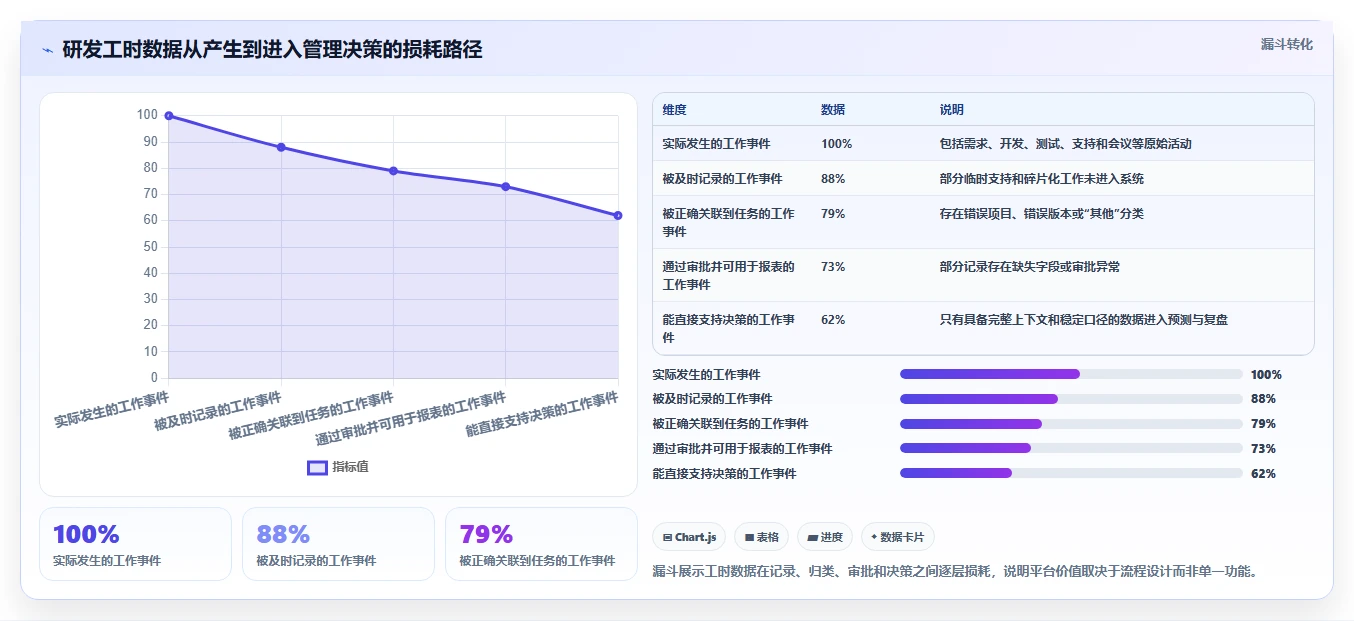Select the chart data point at 73
This screenshot has width=1354, height=621.
point(505,187)
